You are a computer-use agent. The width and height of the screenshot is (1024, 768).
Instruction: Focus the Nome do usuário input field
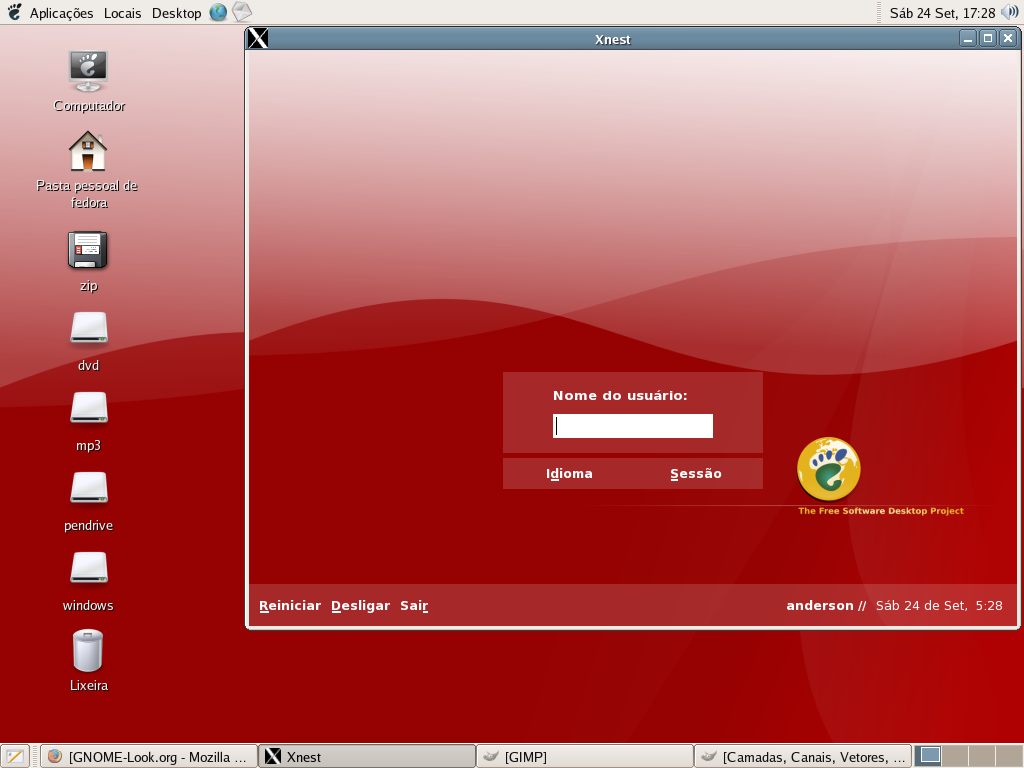[x=633, y=426]
